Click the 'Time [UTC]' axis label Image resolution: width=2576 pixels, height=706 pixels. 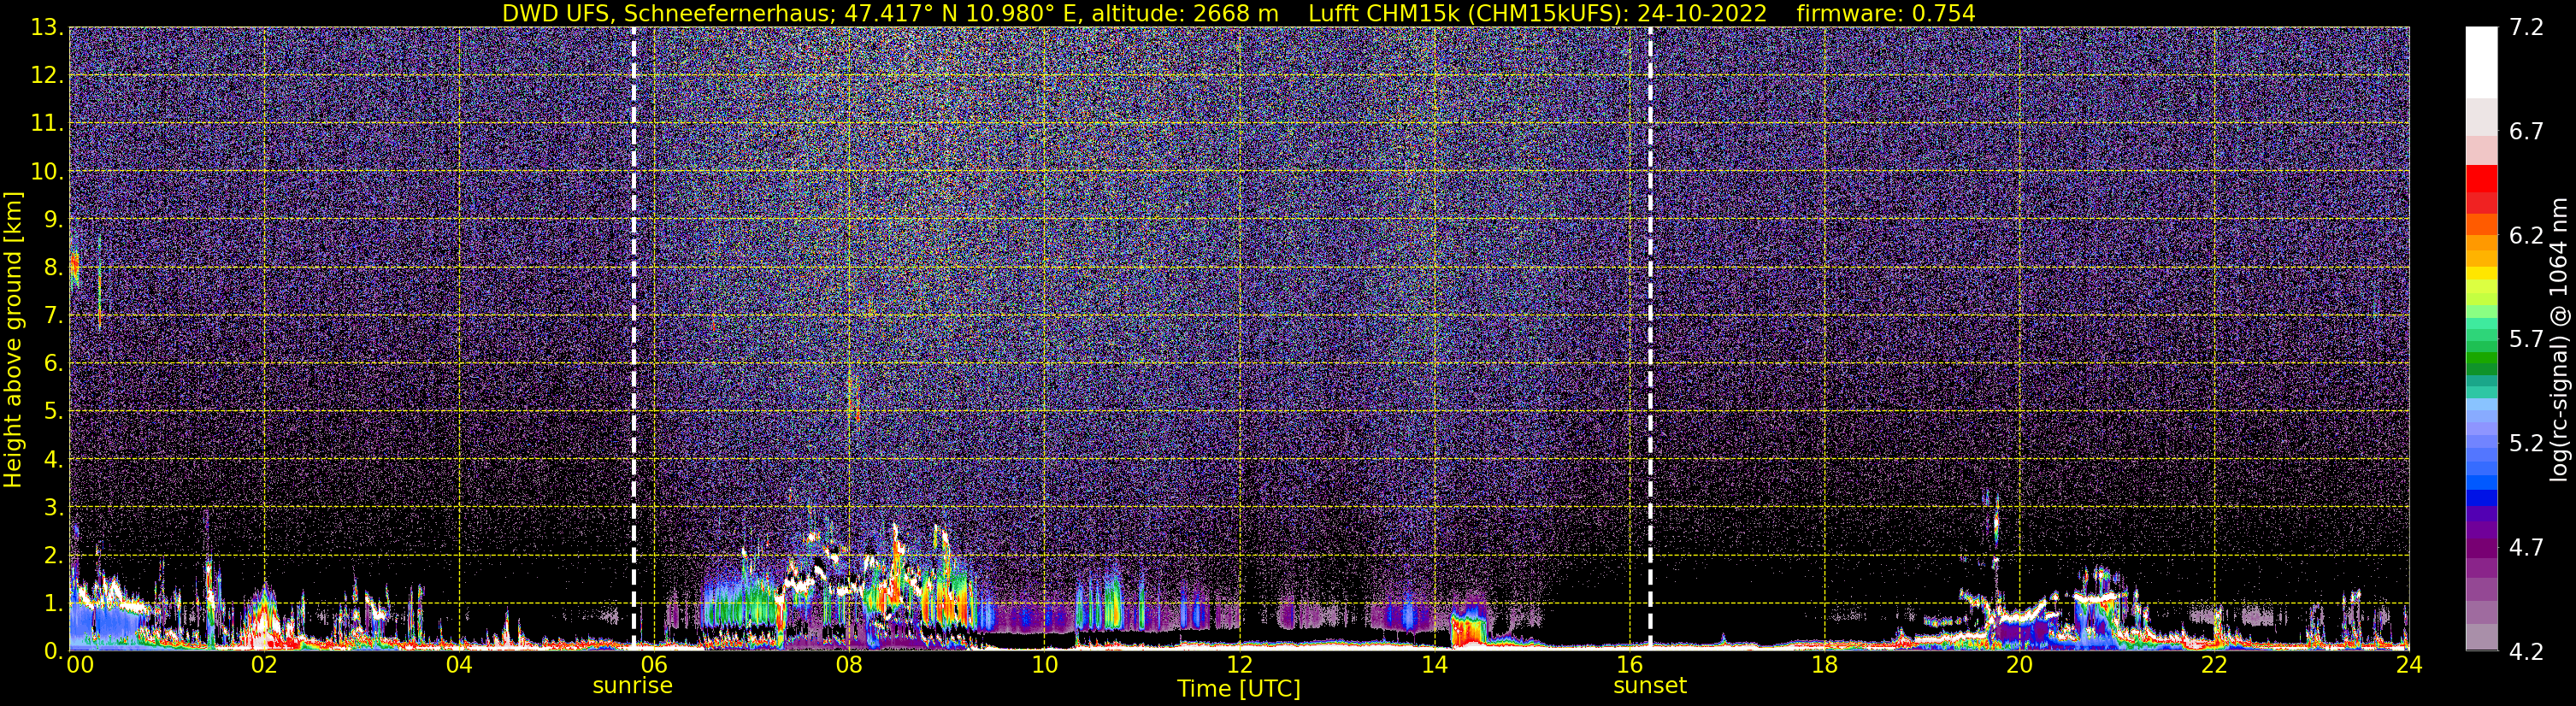click(x=1239, y=689)
